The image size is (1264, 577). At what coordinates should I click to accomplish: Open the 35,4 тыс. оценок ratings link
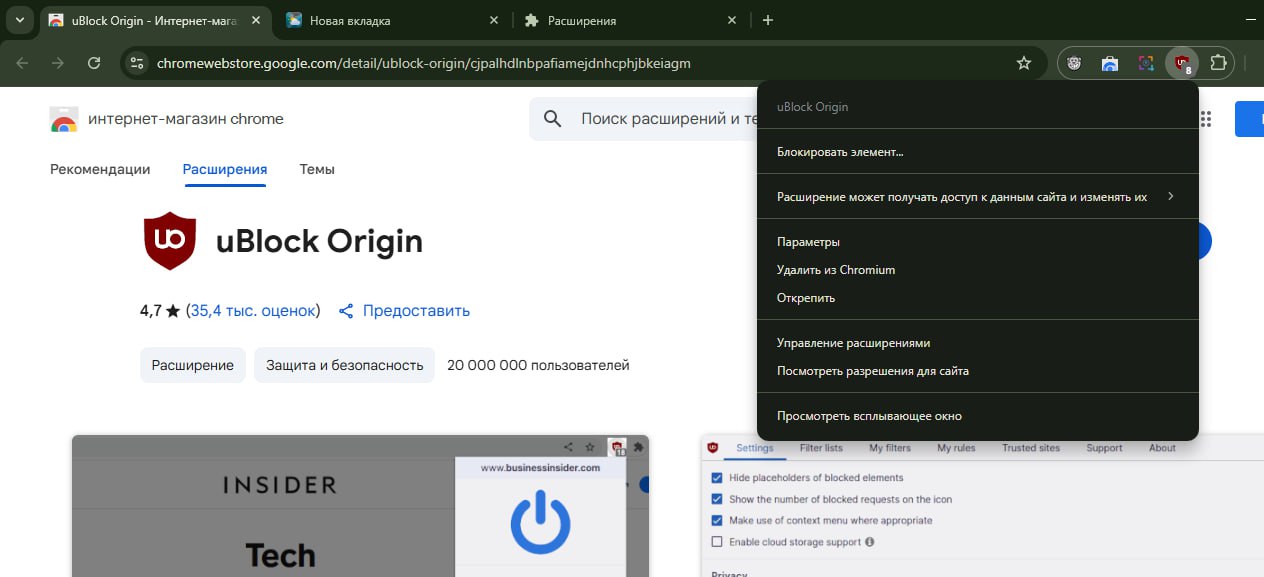[x=253, y=311]
